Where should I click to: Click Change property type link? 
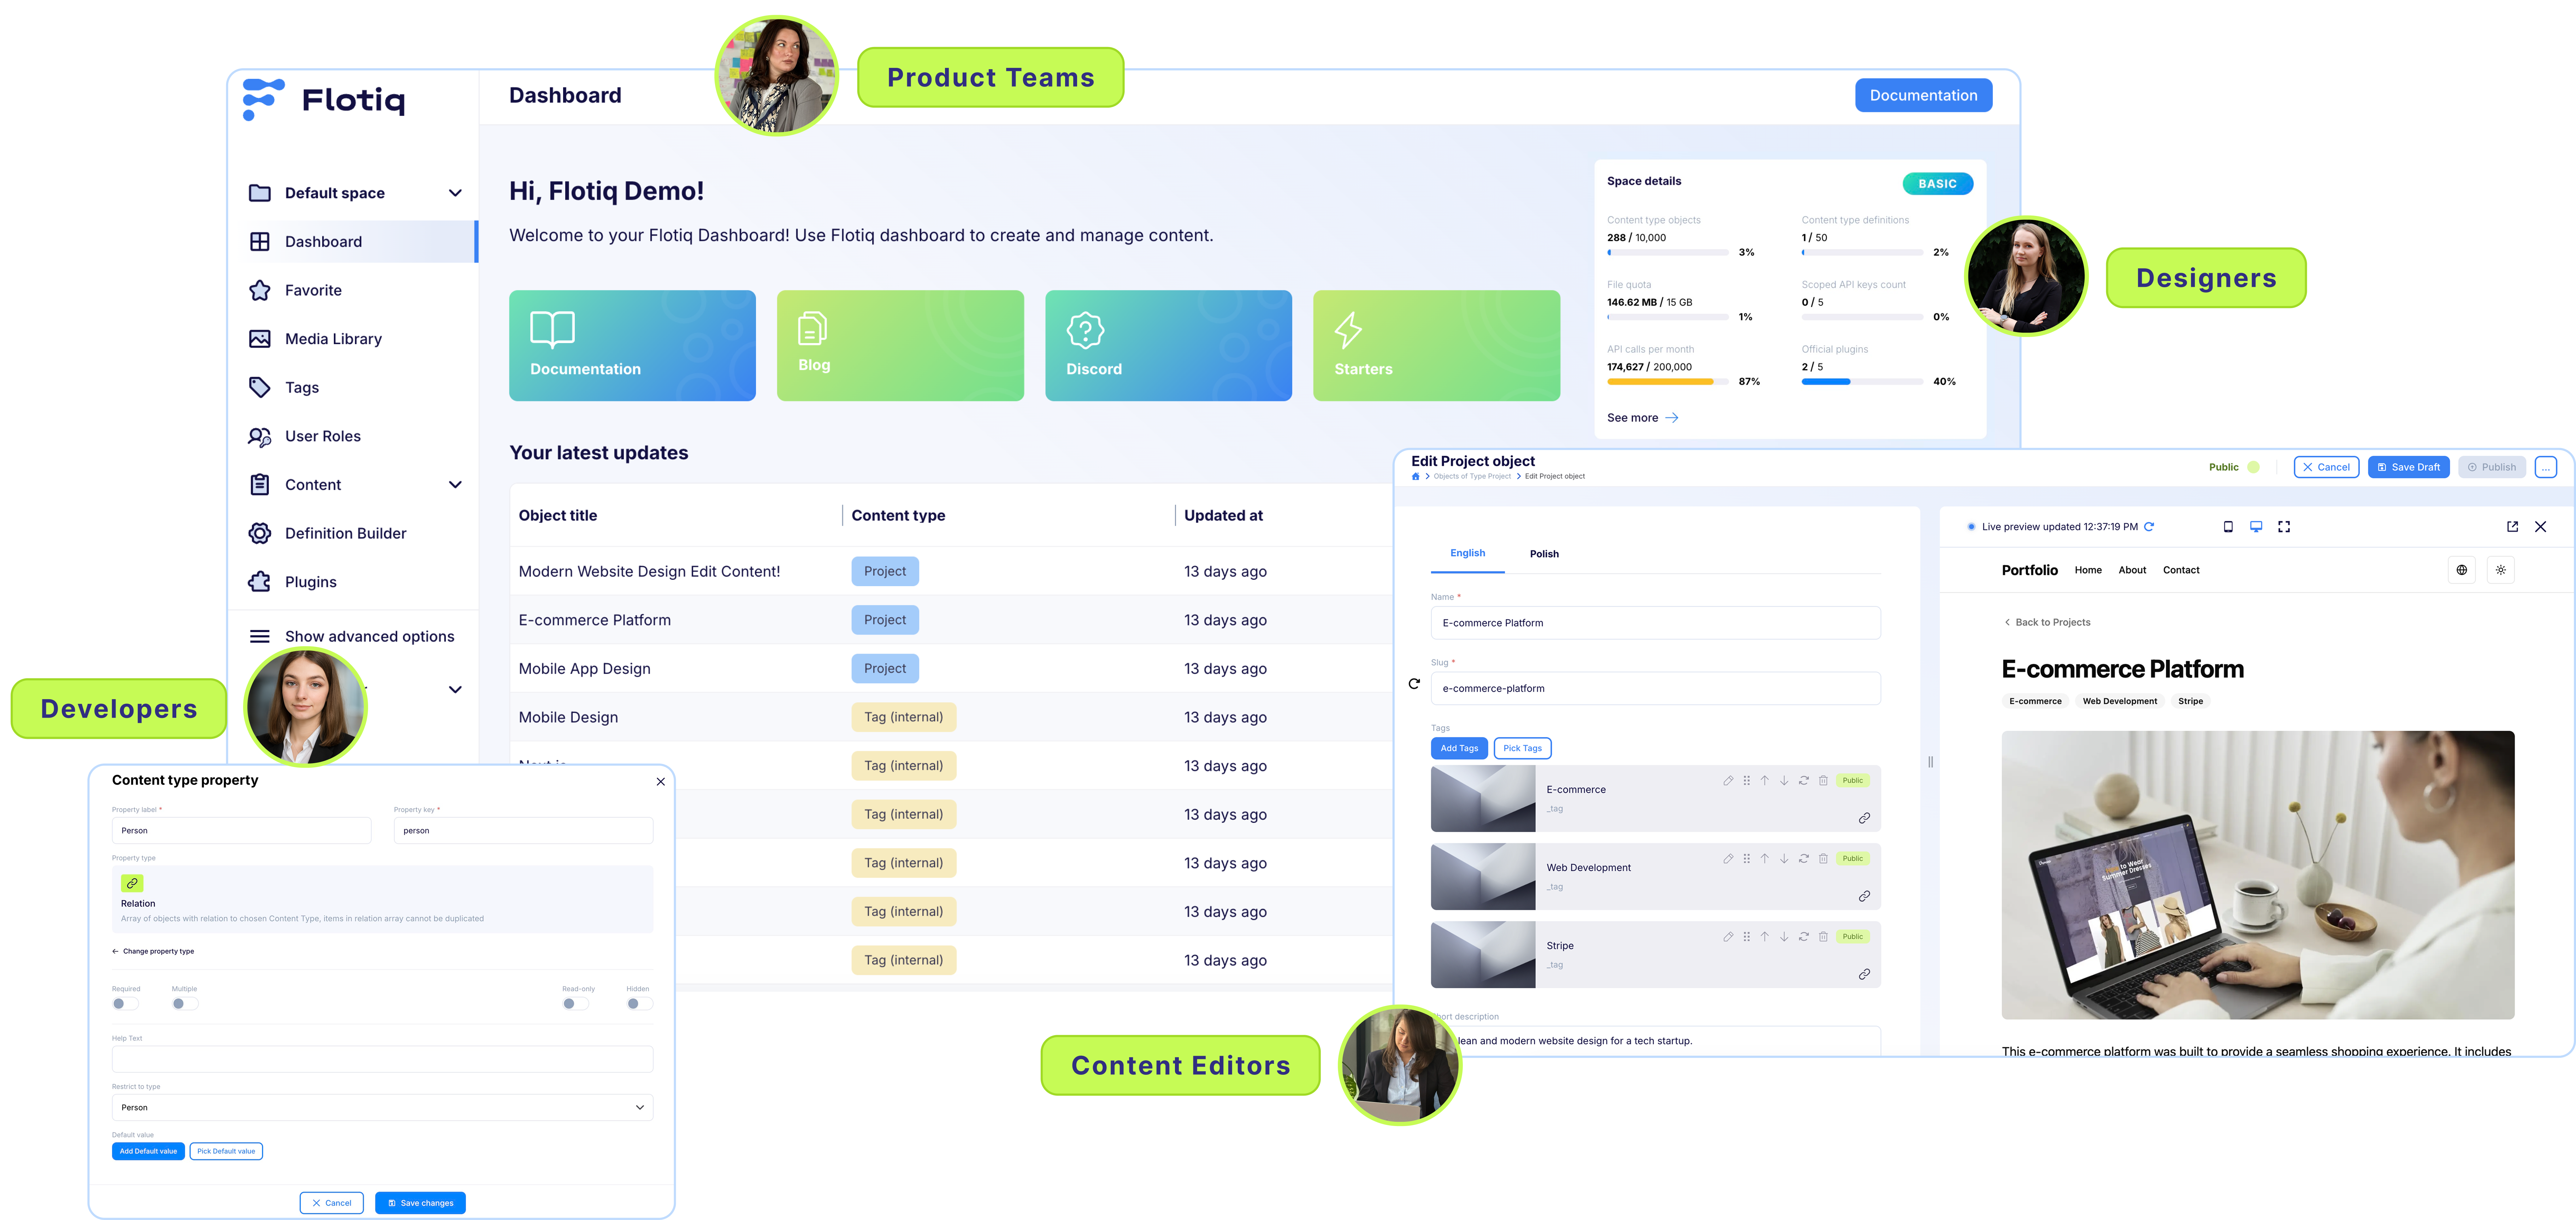(x=153, y=952)
